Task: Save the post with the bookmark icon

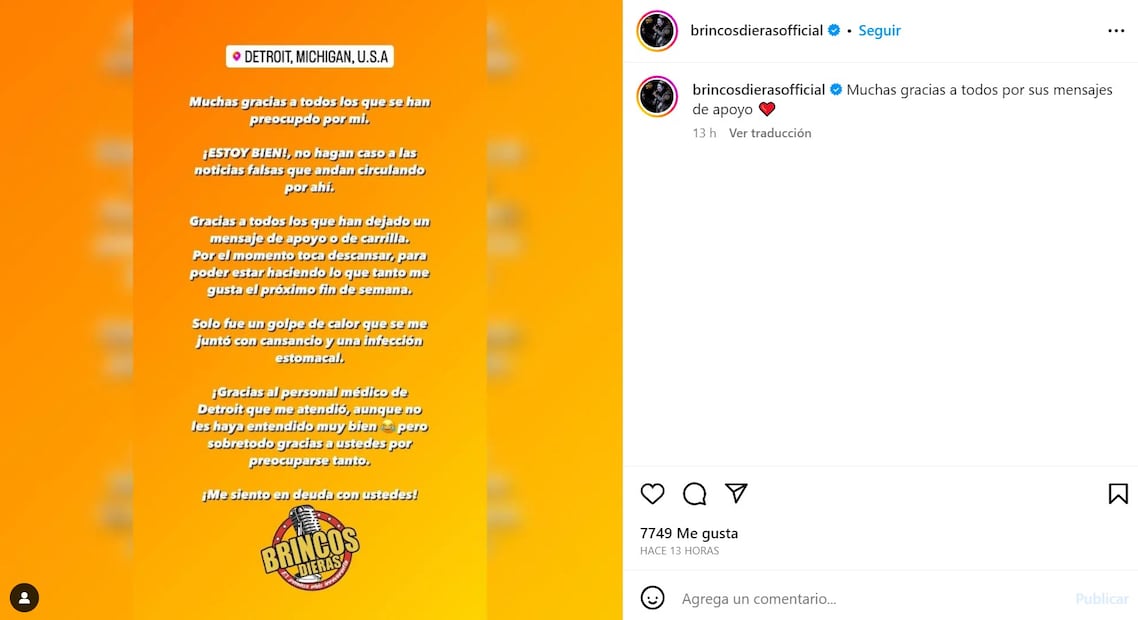Action: [x=1118, y=494]
